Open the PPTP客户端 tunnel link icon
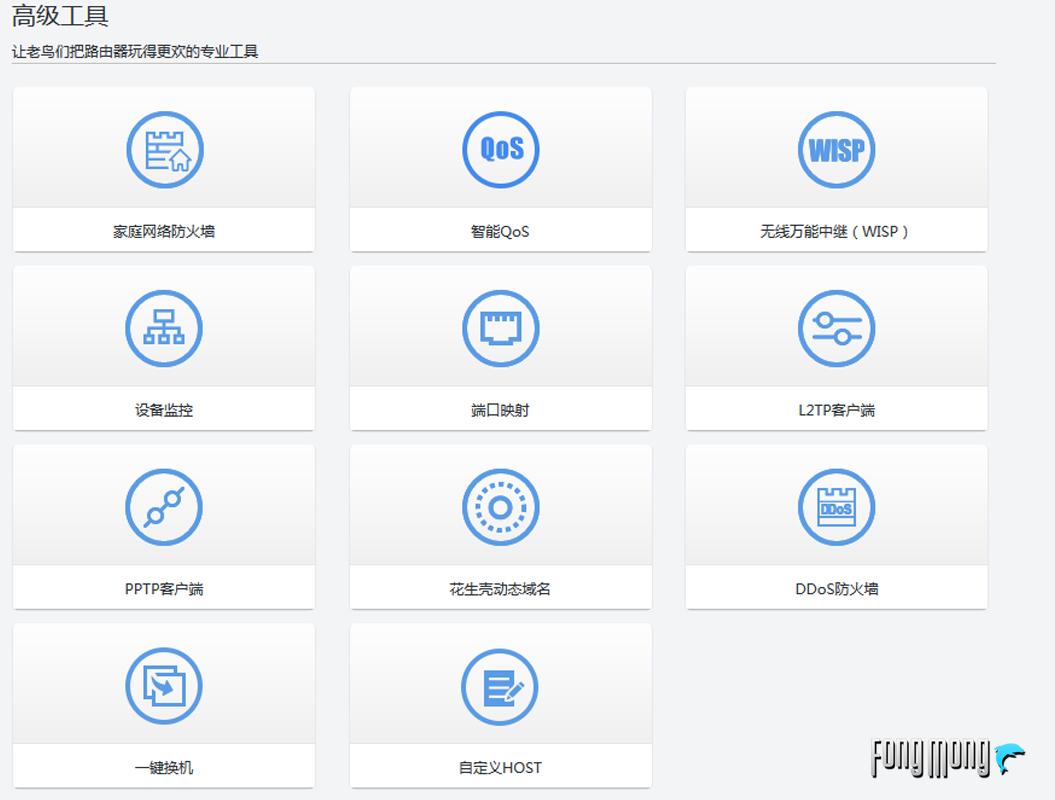The width and height of the screenshot is (1055, 800). click(163, 506)
